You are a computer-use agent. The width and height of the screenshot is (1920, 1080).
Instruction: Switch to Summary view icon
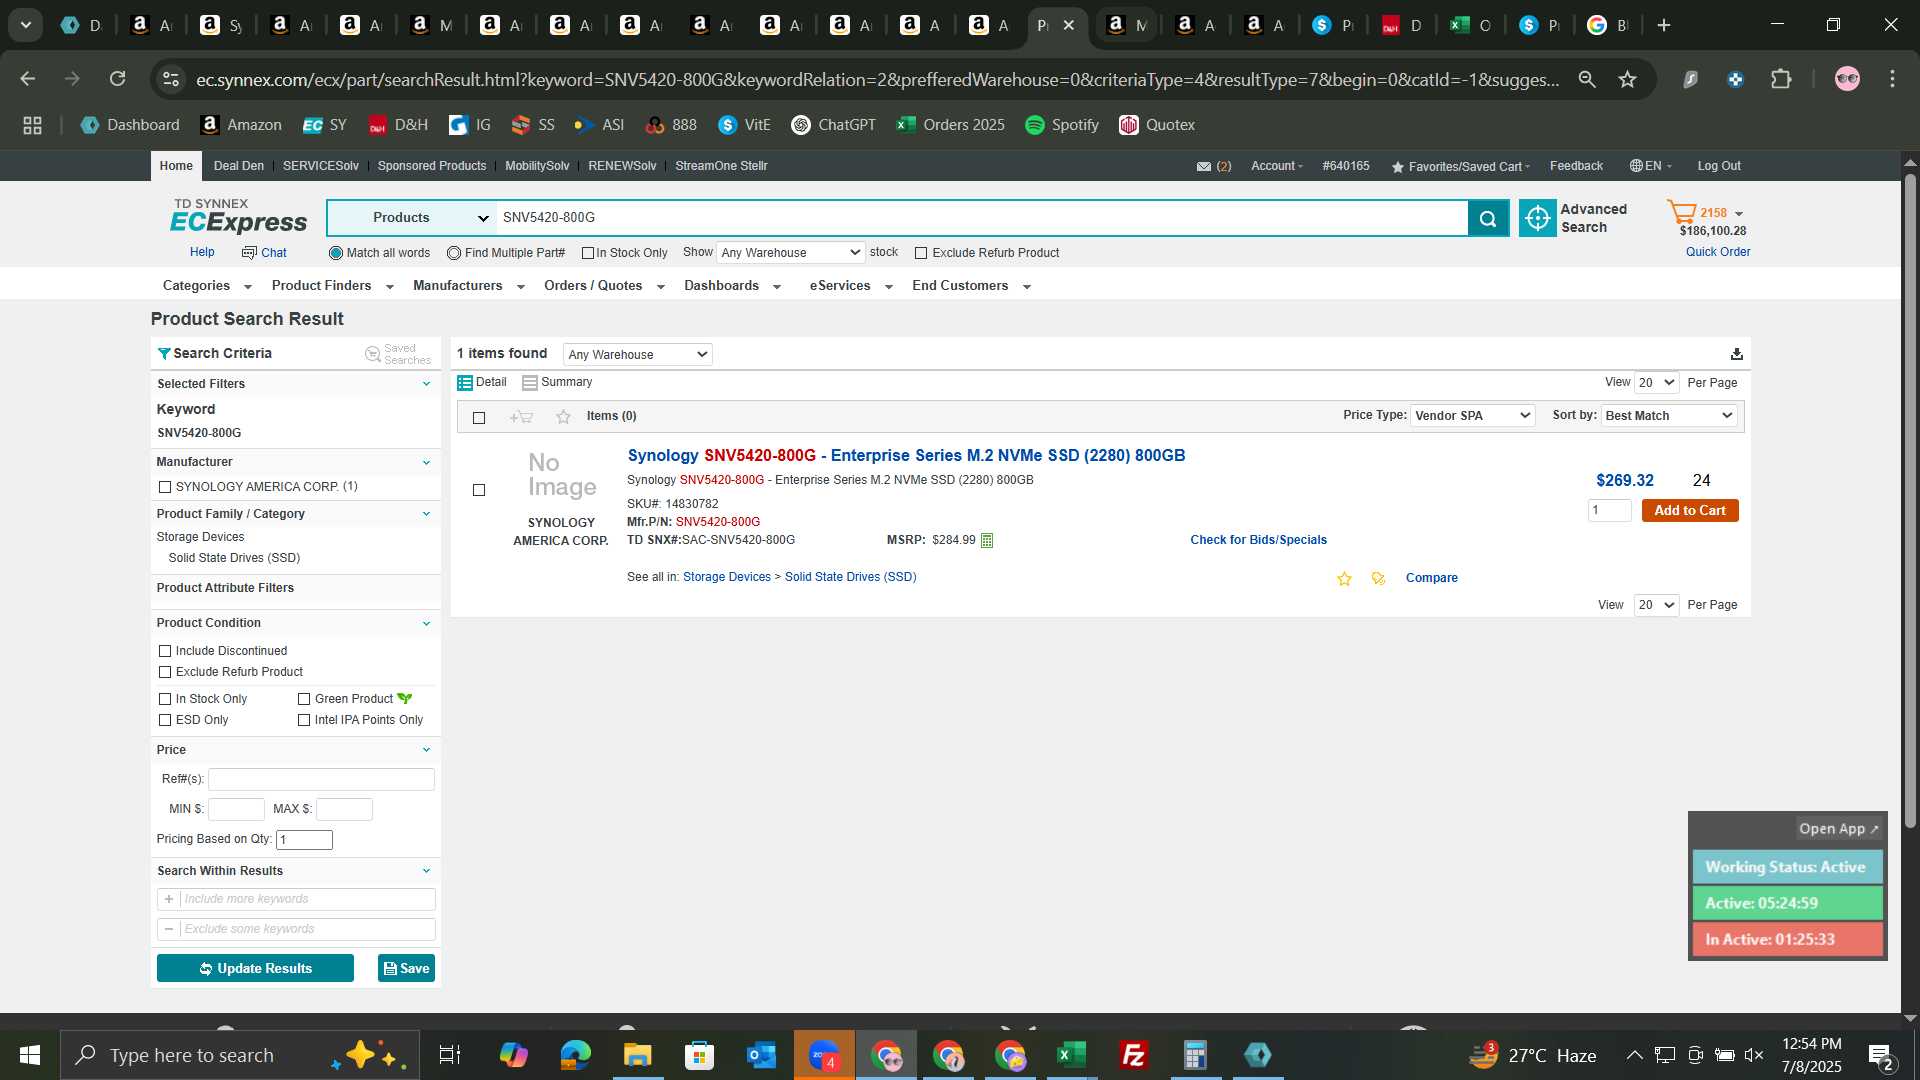(530, 383)
